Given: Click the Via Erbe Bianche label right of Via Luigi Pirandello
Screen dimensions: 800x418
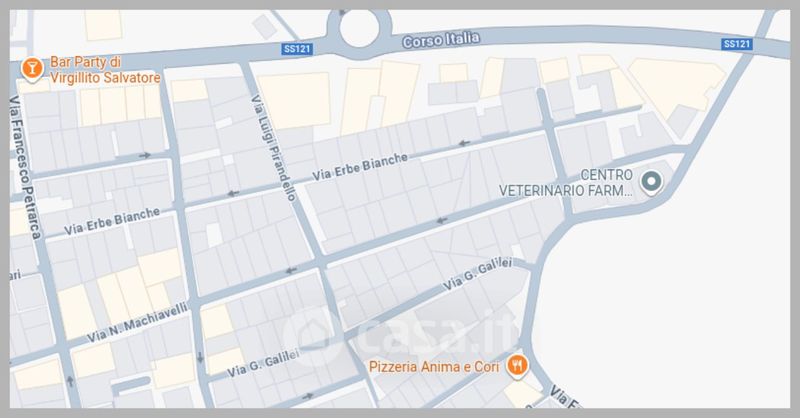Looking at the screenshot, I should 360,166.
